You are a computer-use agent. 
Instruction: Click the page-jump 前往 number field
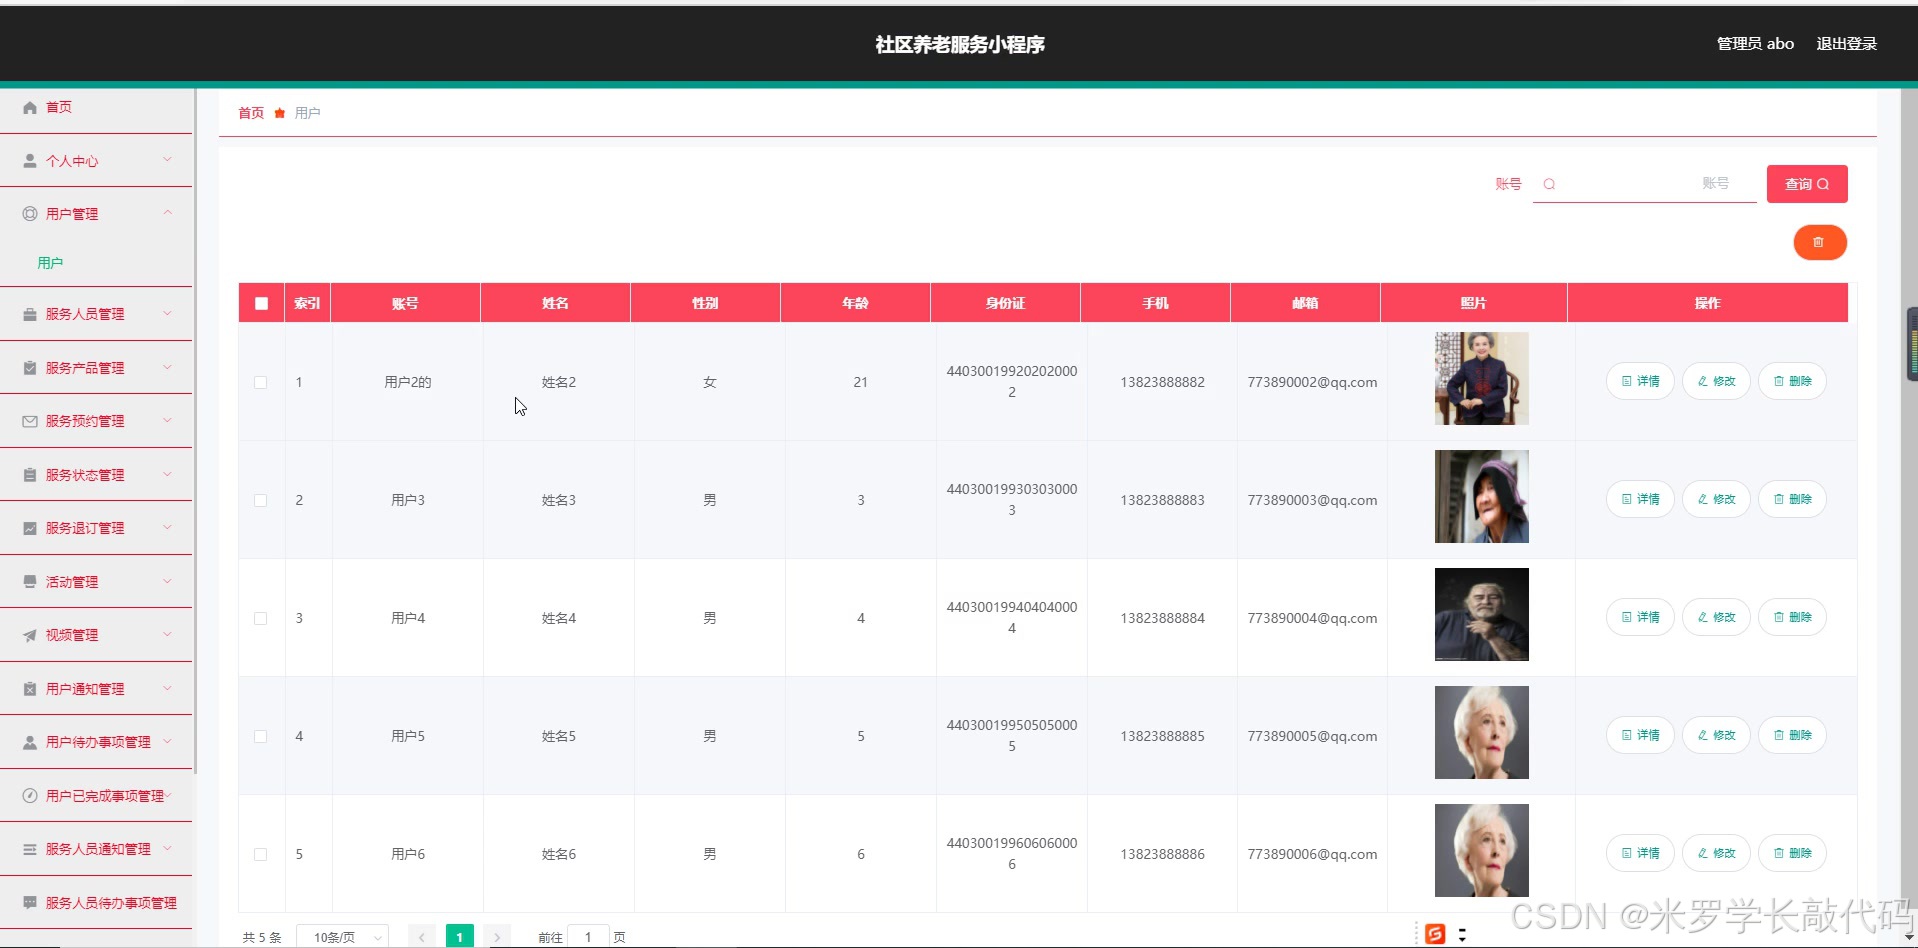[588, 937]
